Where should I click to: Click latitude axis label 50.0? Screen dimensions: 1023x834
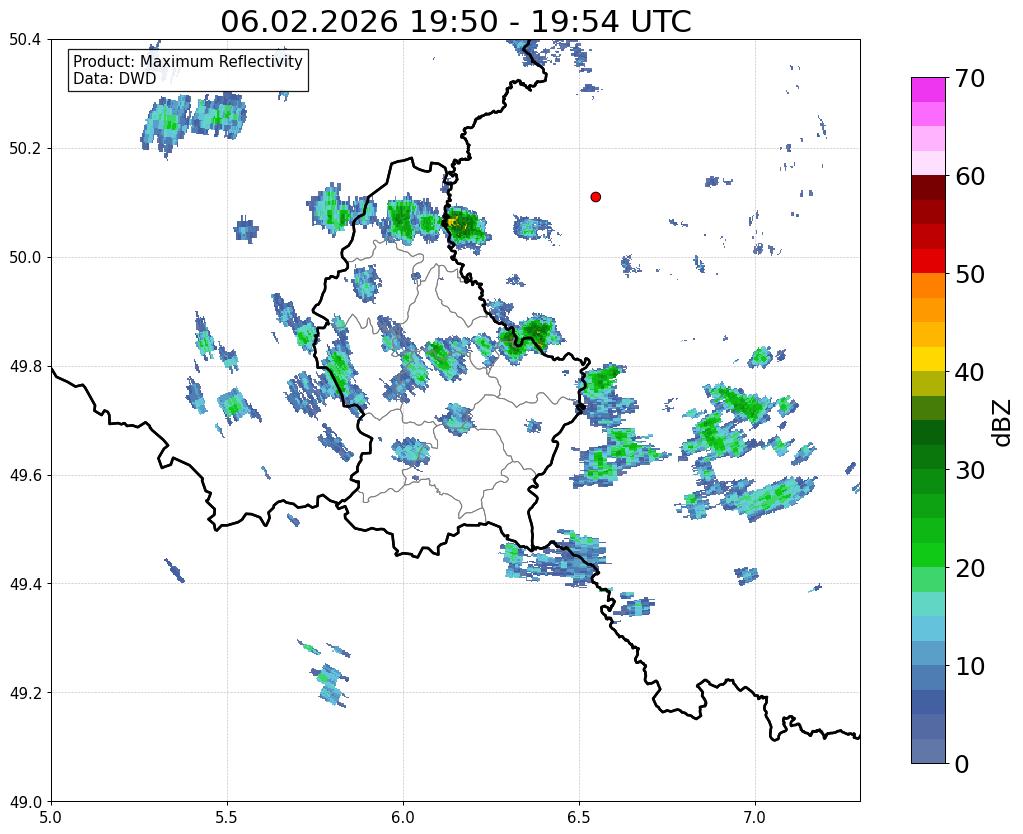(25, 258)
